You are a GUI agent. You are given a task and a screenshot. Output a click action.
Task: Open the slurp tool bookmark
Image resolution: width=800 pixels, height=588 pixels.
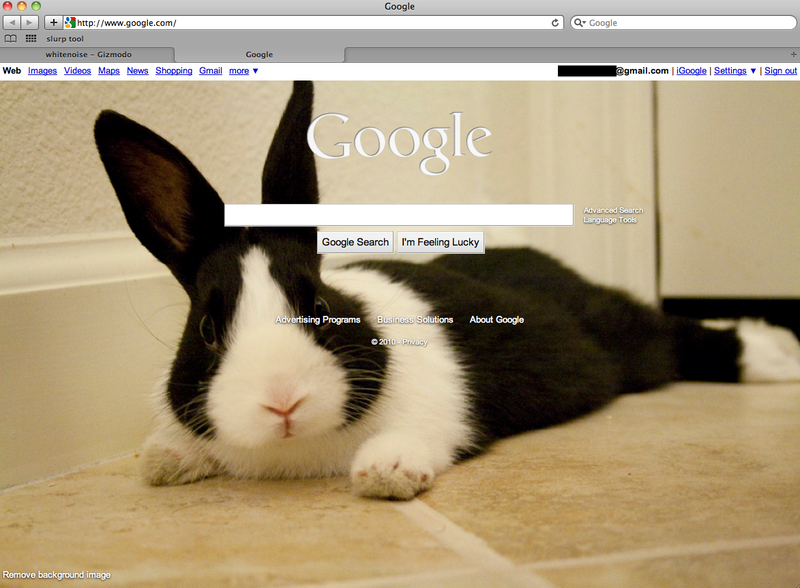(65, 39)
